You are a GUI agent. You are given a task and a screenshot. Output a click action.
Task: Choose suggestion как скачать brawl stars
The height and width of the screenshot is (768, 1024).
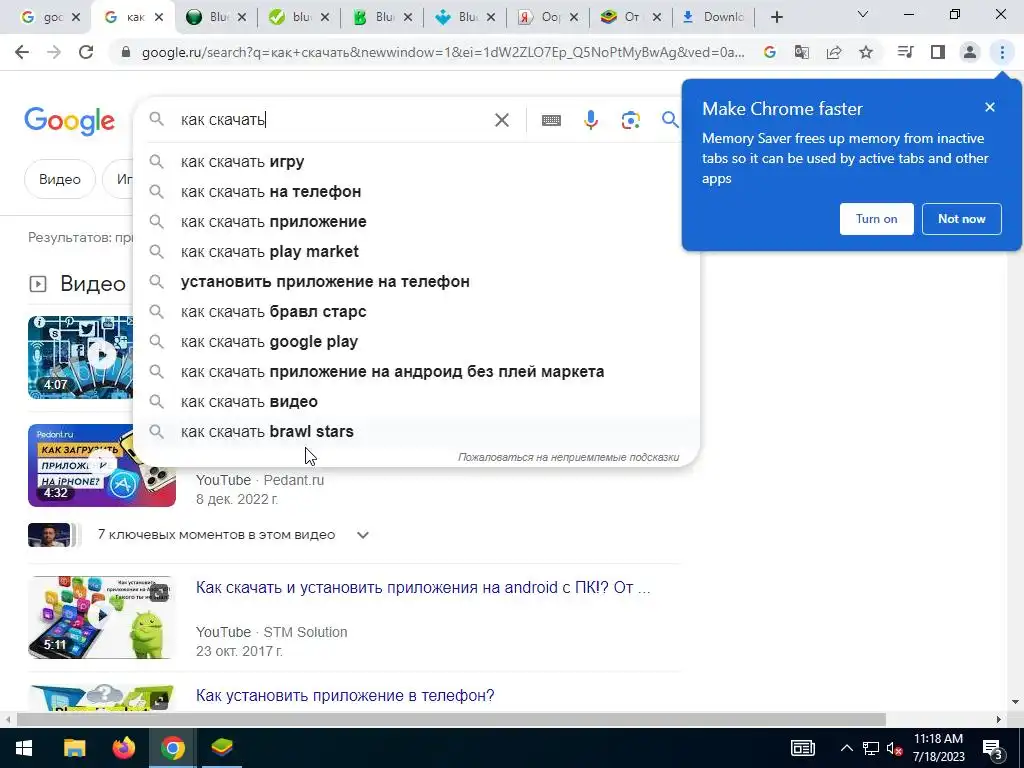click(416, 432)
